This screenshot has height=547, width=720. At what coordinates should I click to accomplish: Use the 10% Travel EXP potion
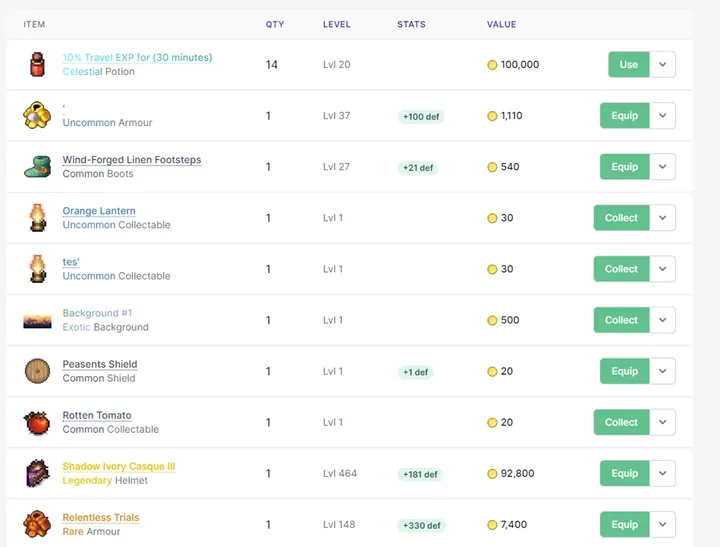click(629, 64)
